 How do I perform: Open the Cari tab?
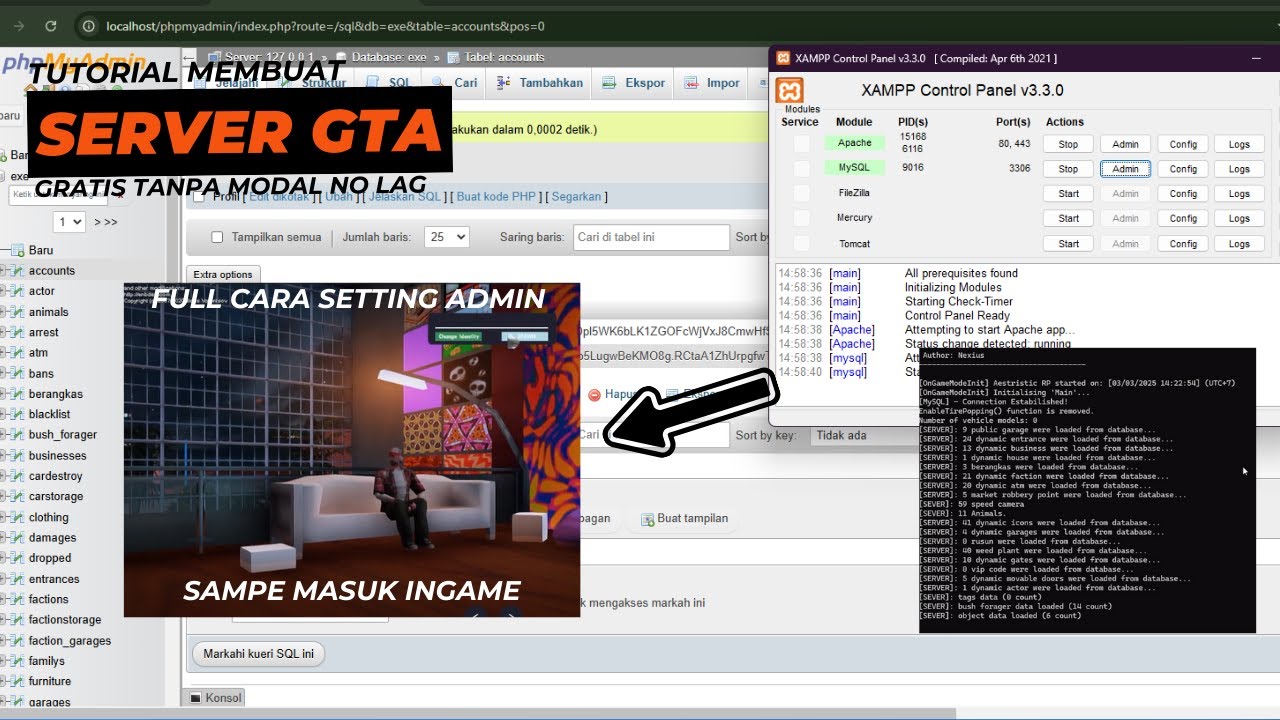pos(456,83)
